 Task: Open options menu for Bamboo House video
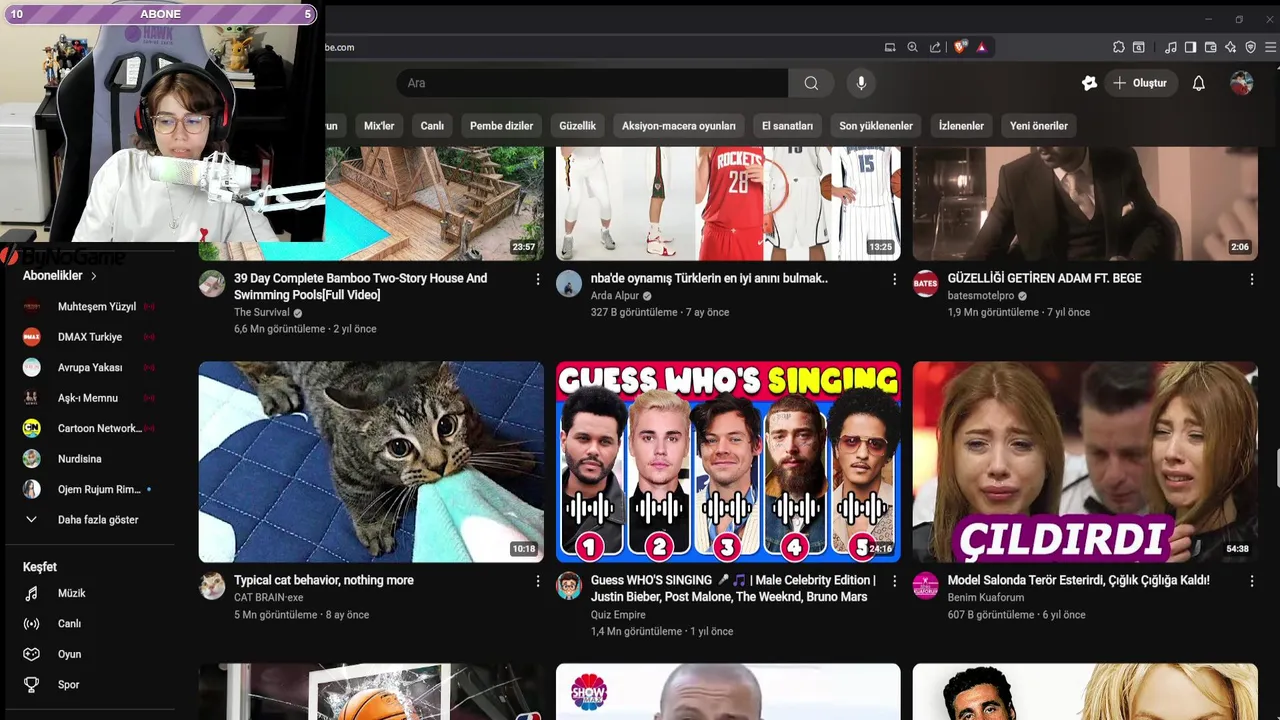pyautogui.click(x=538, y=280)
